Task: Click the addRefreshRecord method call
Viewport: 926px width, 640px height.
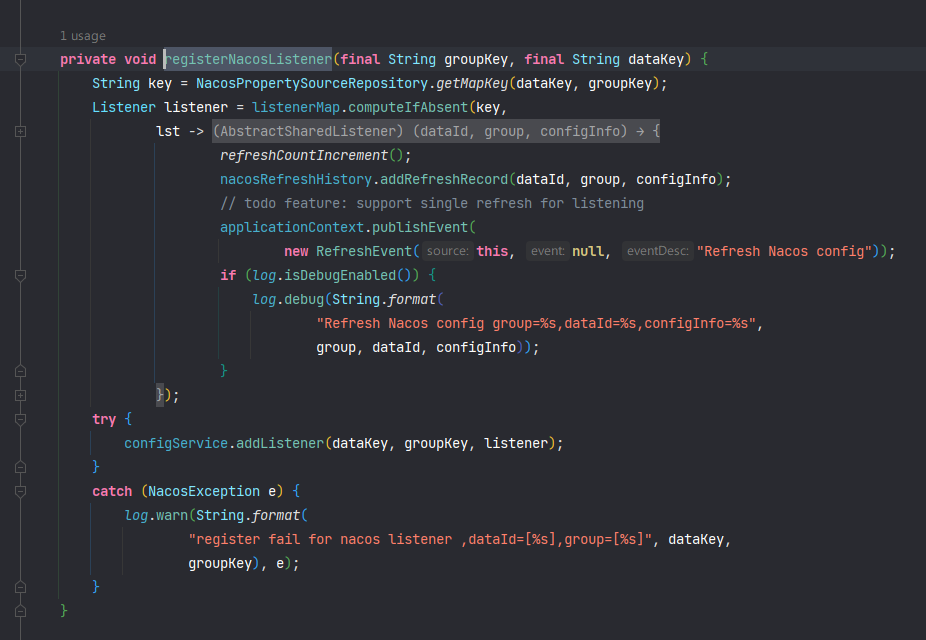Action: click(x=444, y=179)
